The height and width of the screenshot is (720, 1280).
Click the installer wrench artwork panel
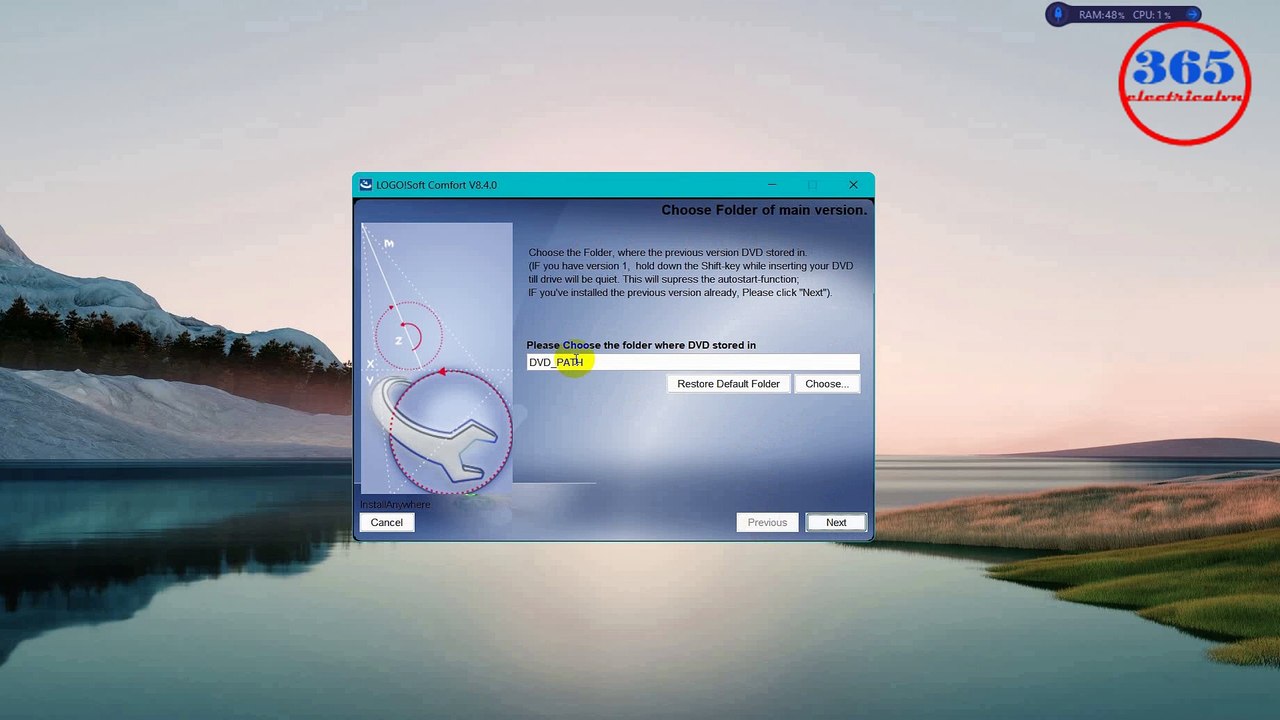pos(436,358)
